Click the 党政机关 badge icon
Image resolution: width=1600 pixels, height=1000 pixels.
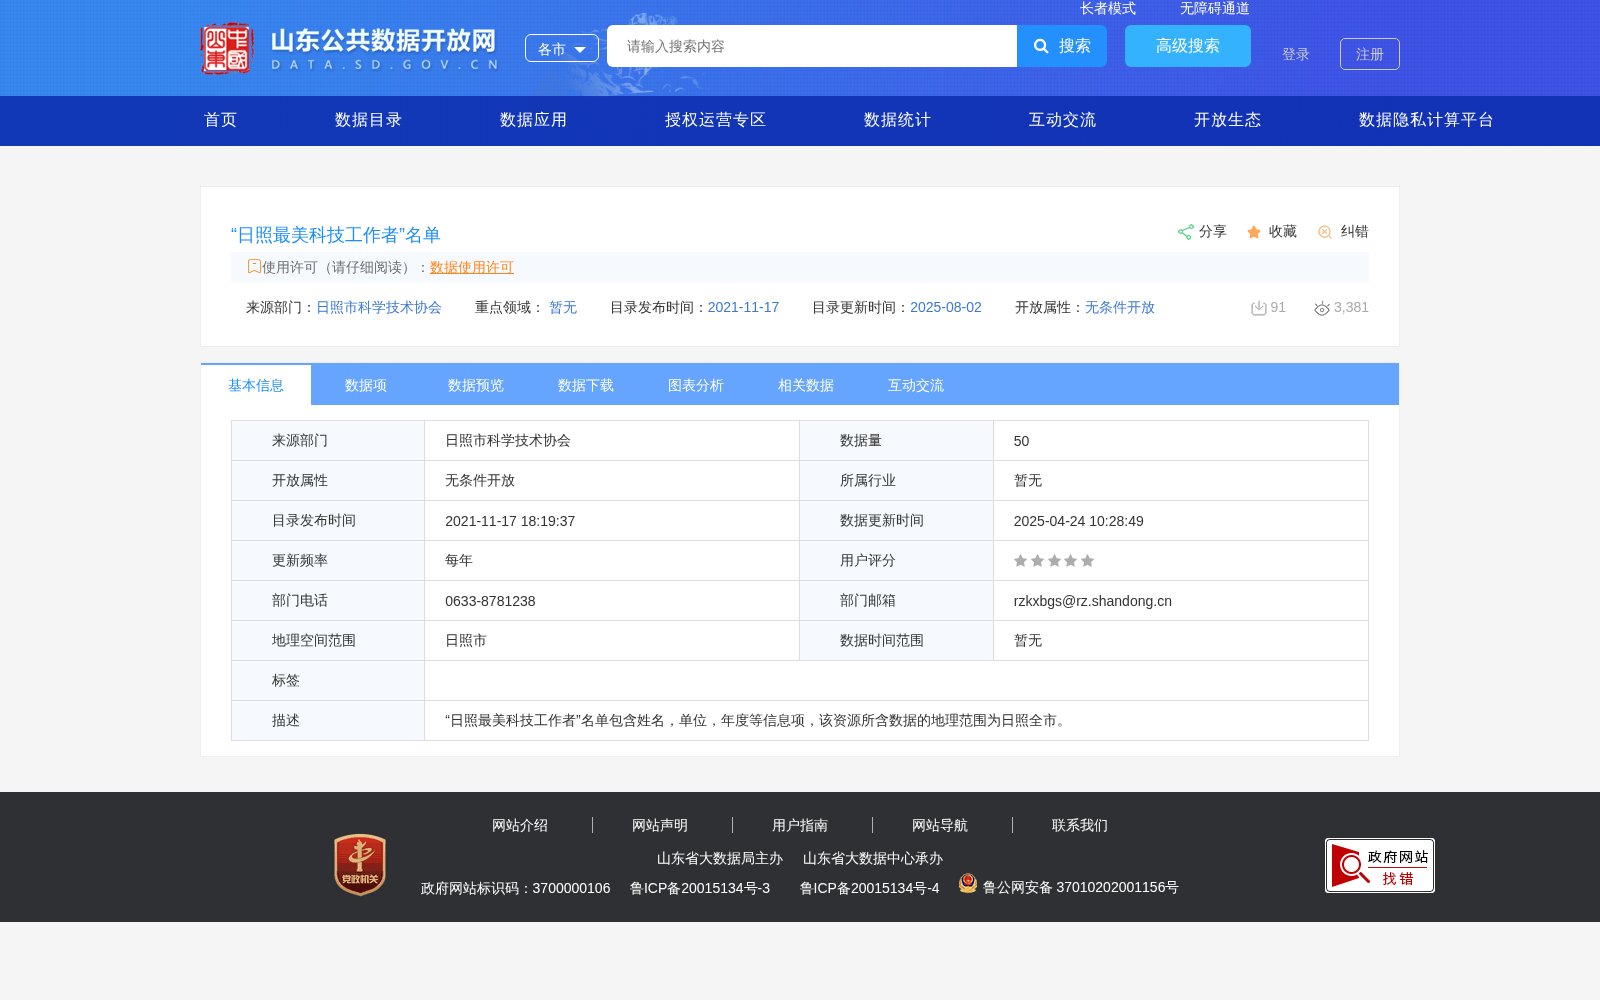pyautogui.click(x=360, y=865)
